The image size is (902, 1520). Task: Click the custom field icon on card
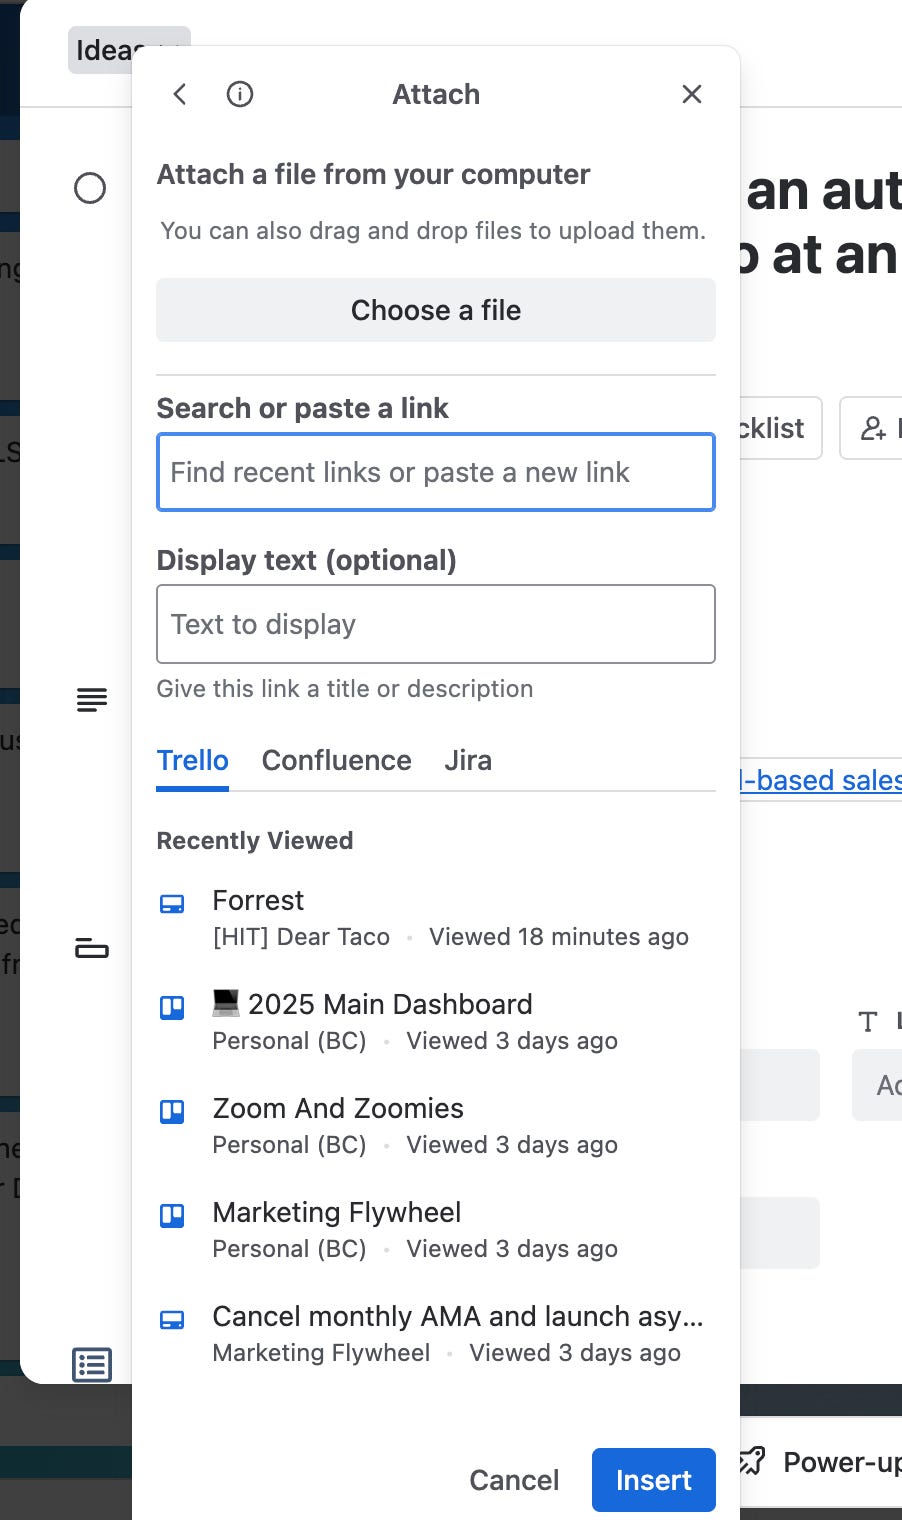[92, 948]
